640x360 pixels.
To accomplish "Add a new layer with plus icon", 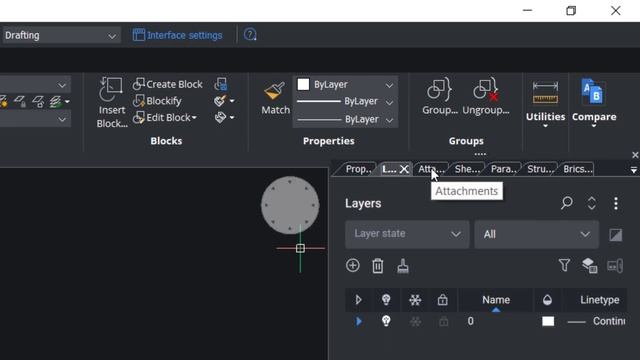I will tap(353, 266).
